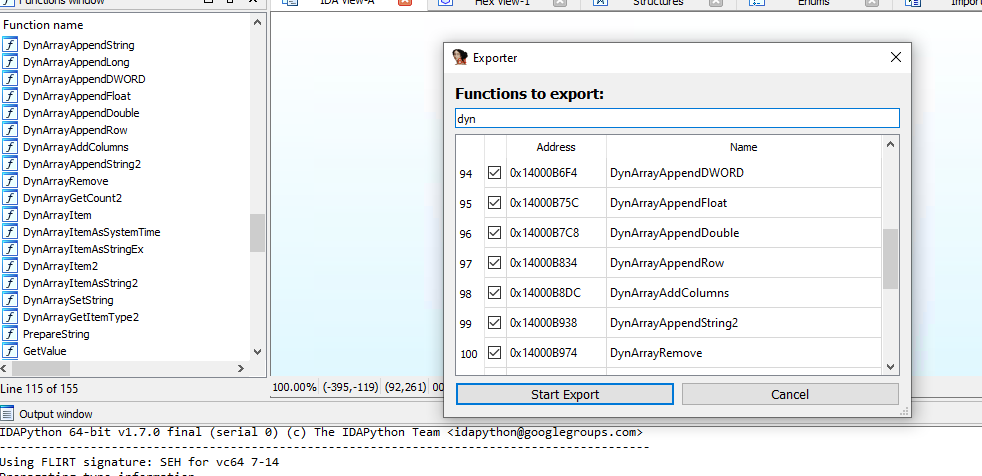Viewport: 982px width, 476px height.
Task: Select DynArrayItemAsString2 in Functions window
Action: [x=80, y=283]
